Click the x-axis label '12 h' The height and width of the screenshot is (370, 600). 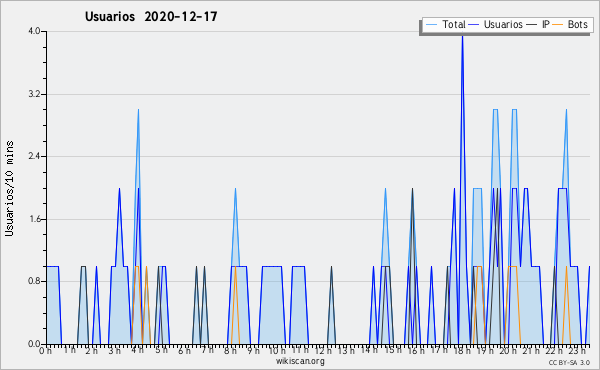click(323, 351)
